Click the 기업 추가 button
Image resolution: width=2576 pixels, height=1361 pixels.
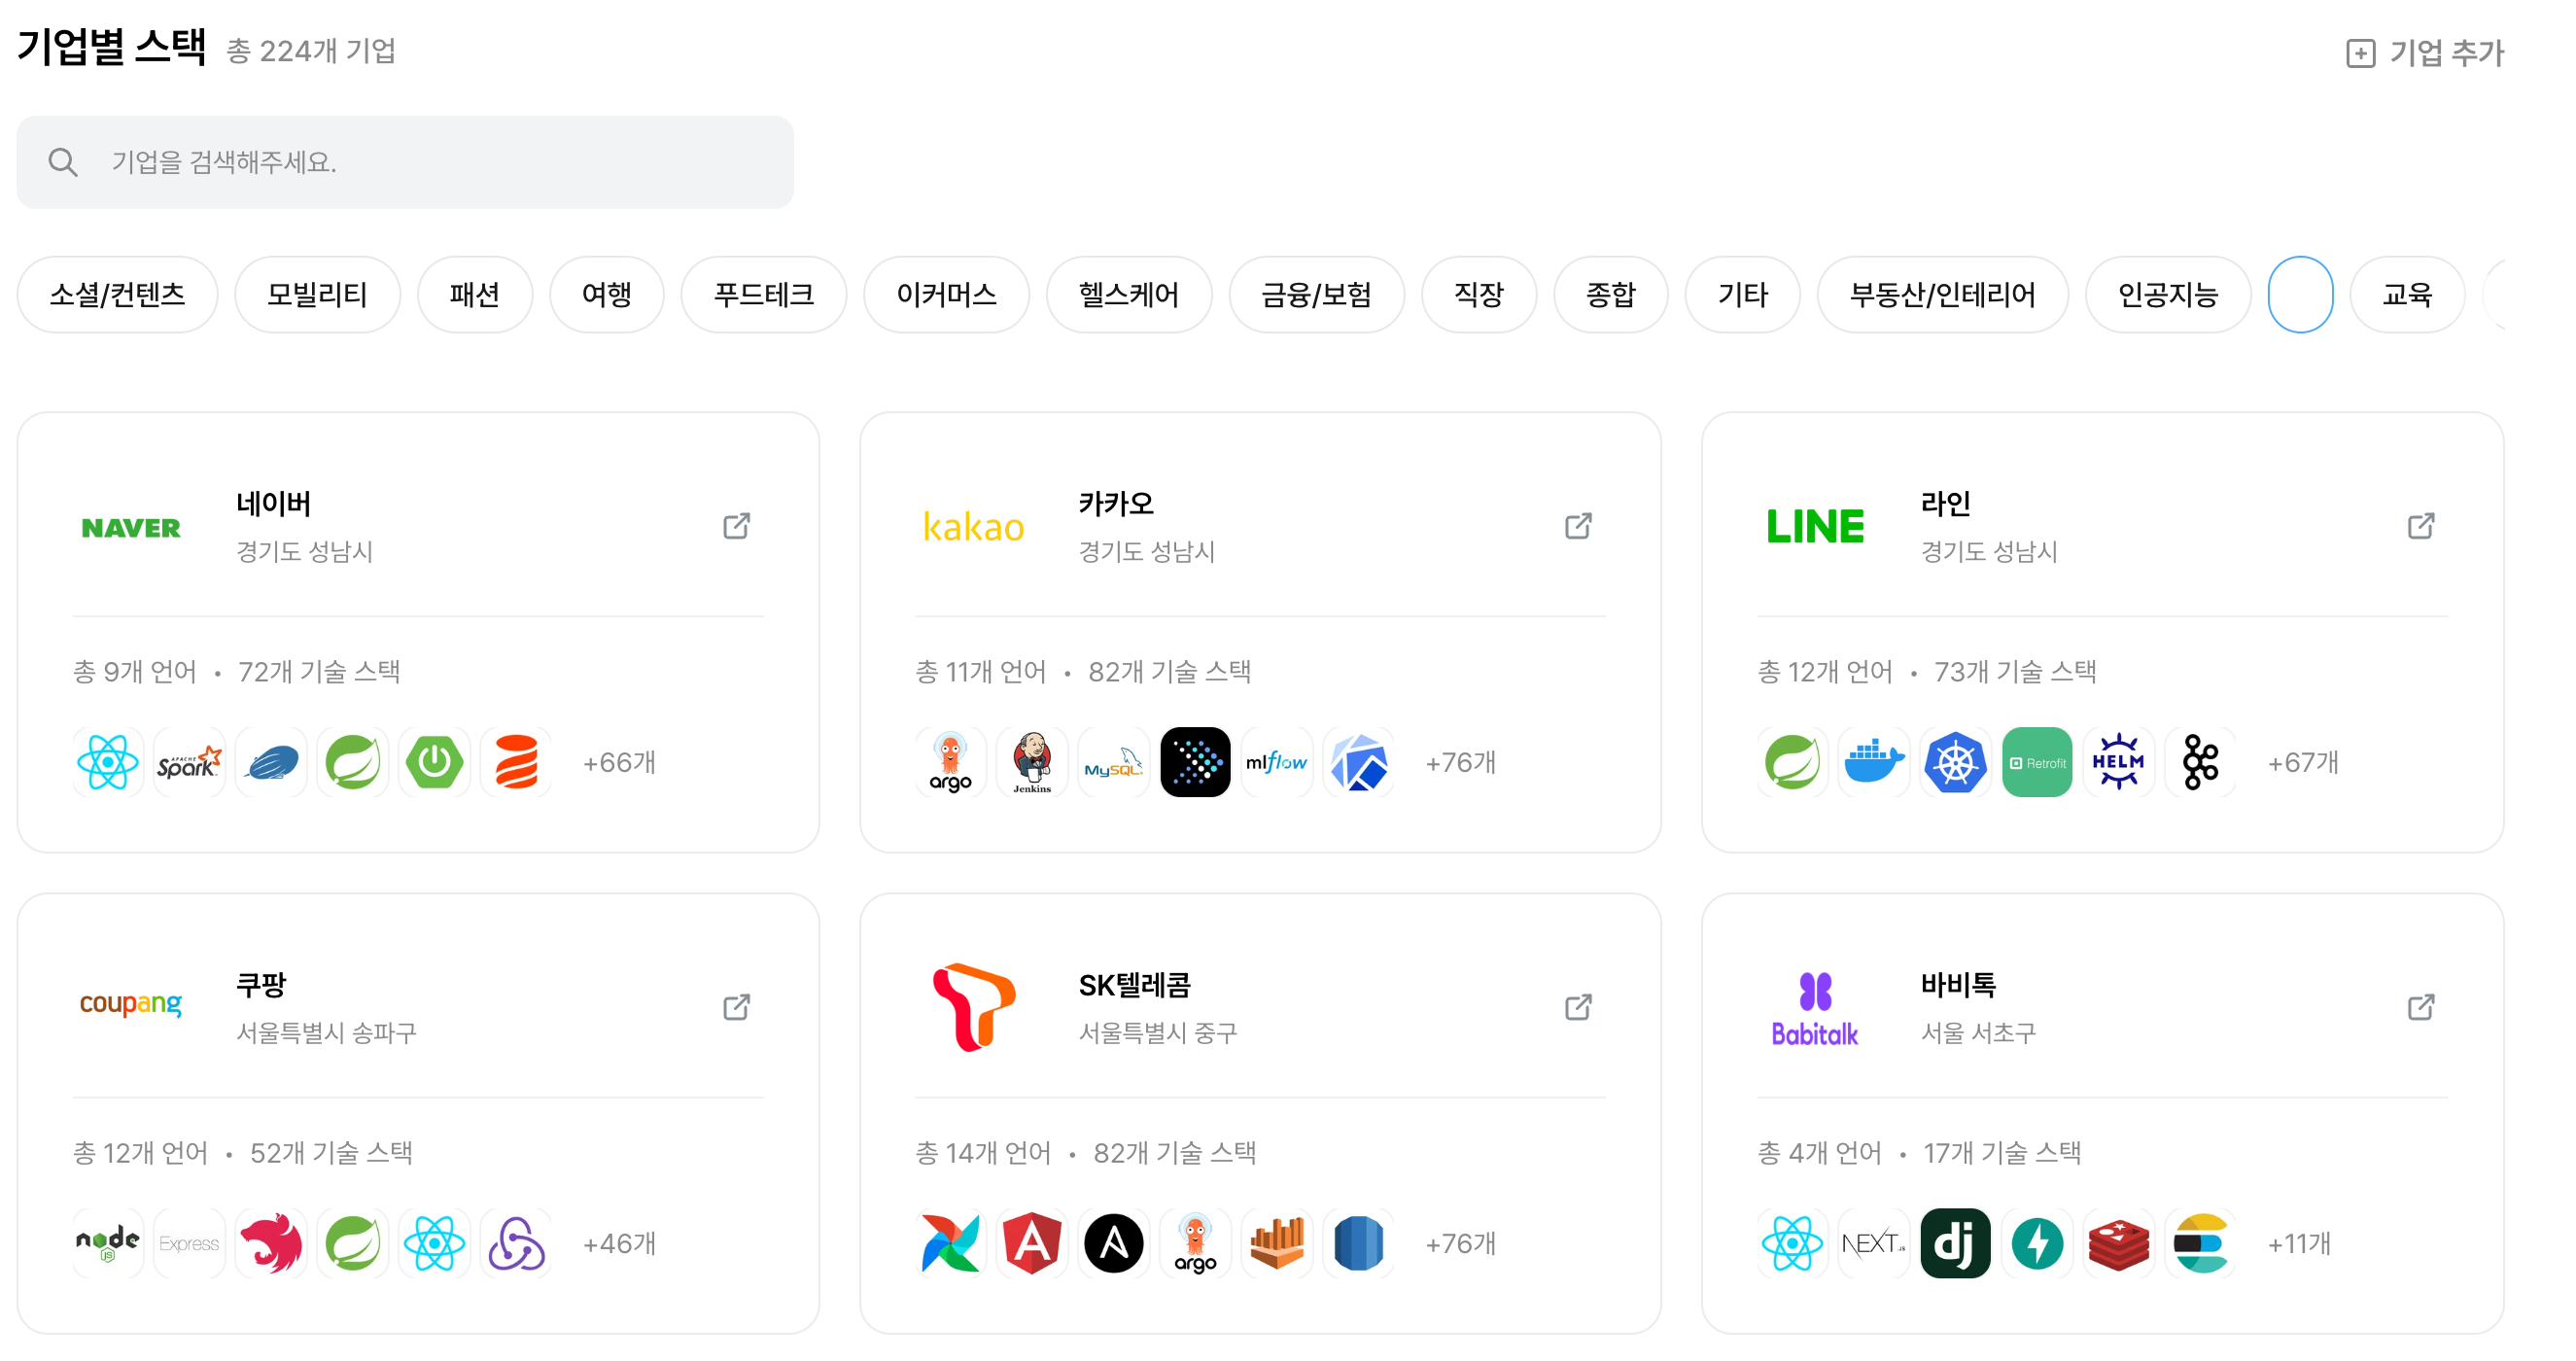2424,52
